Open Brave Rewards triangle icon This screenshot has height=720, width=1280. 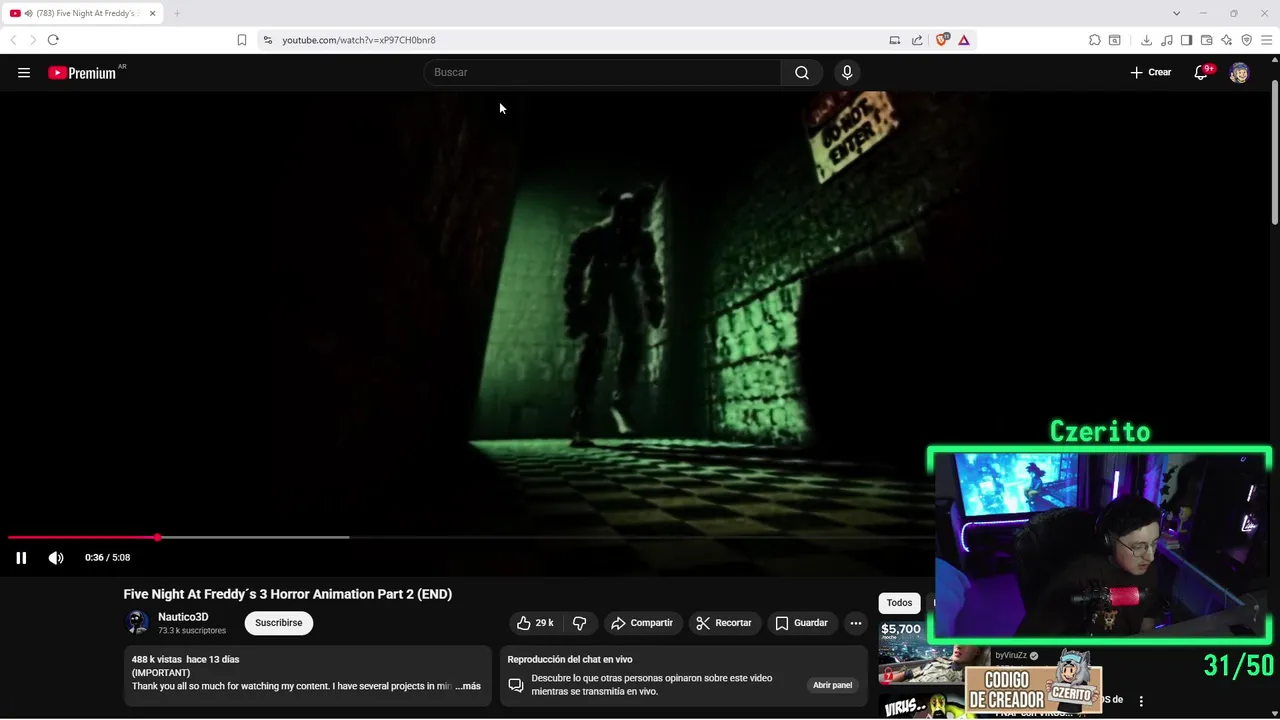coord(964,40)
